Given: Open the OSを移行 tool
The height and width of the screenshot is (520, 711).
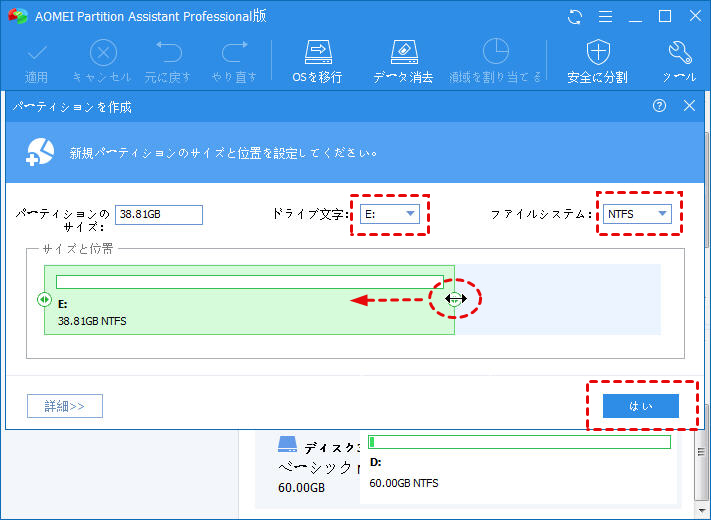Looking at the screenshot, I should [x=317, y=62].
